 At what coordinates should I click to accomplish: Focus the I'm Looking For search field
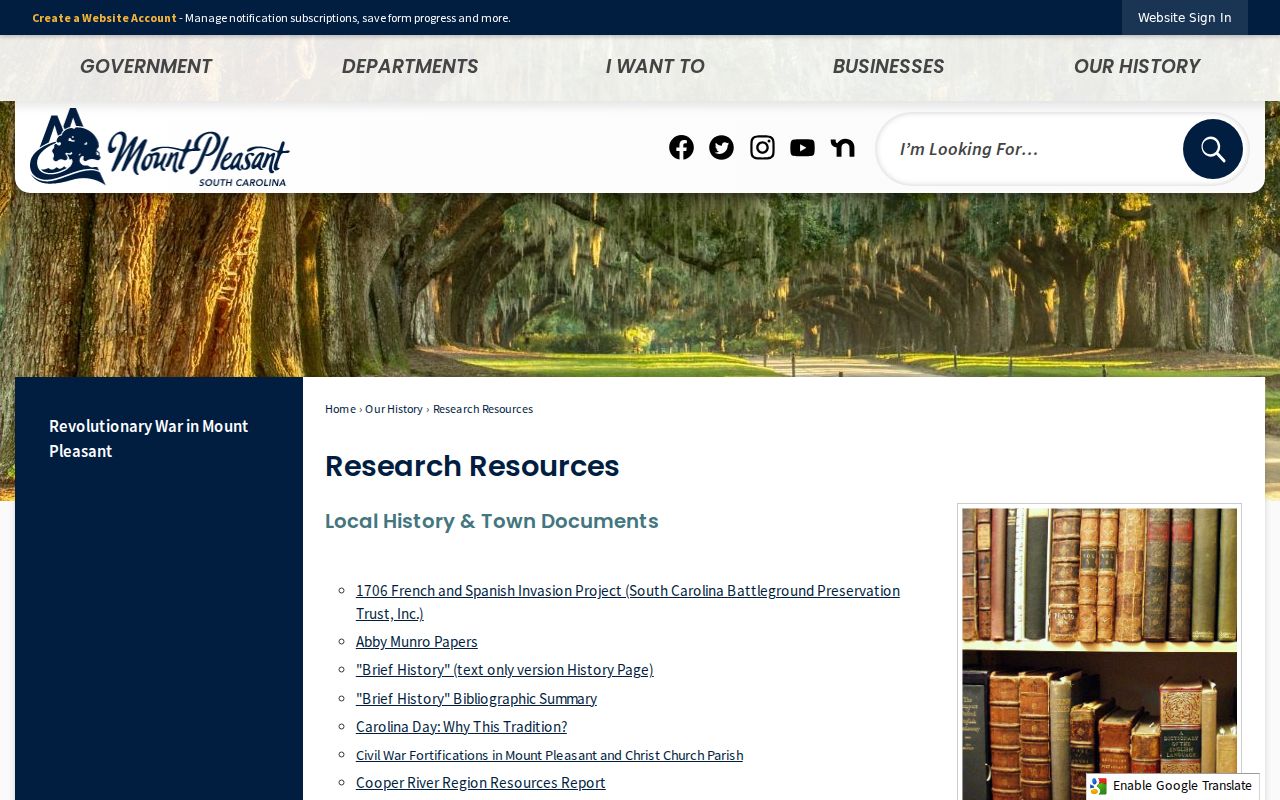coord(1030,149)
